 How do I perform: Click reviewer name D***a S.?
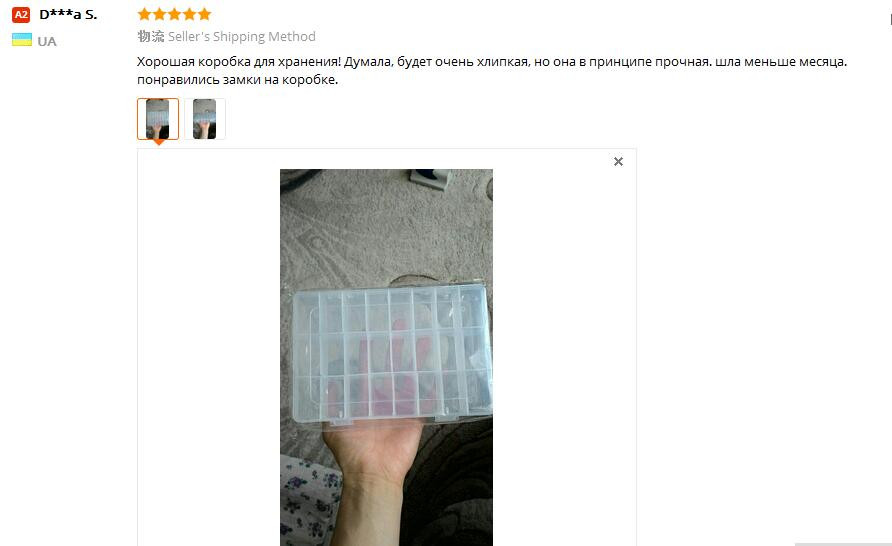(x=68, y=15)
